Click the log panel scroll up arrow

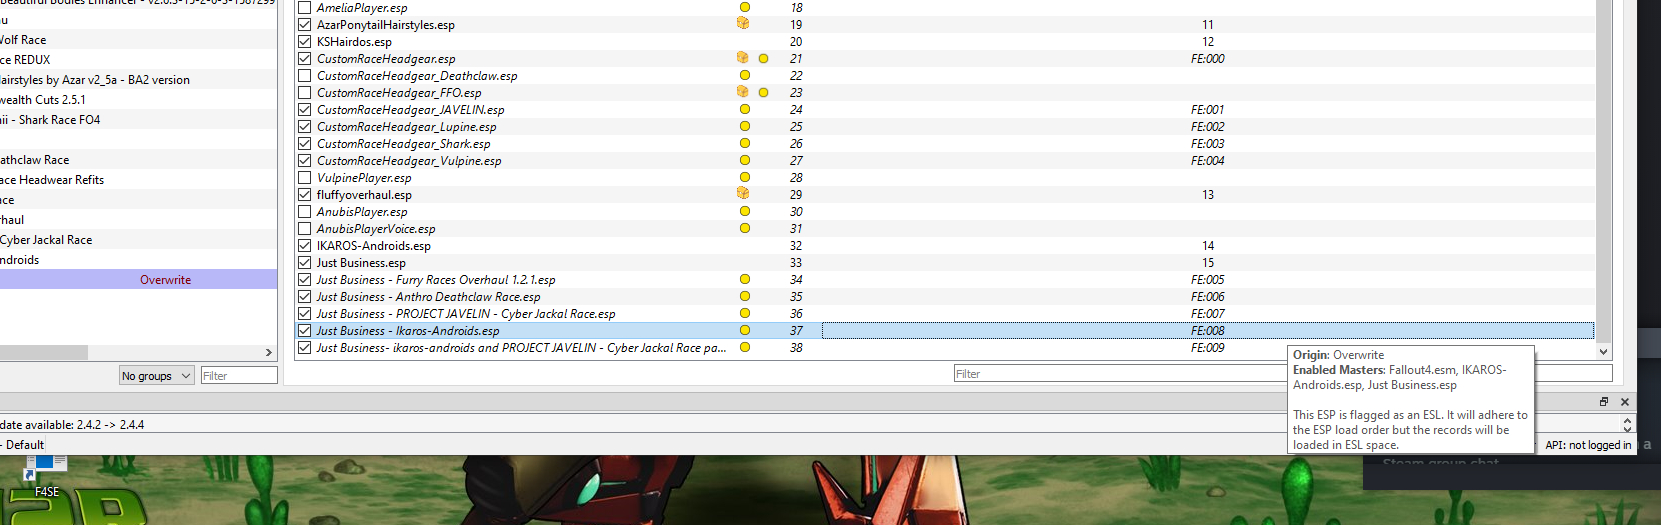coord(1627,421)
